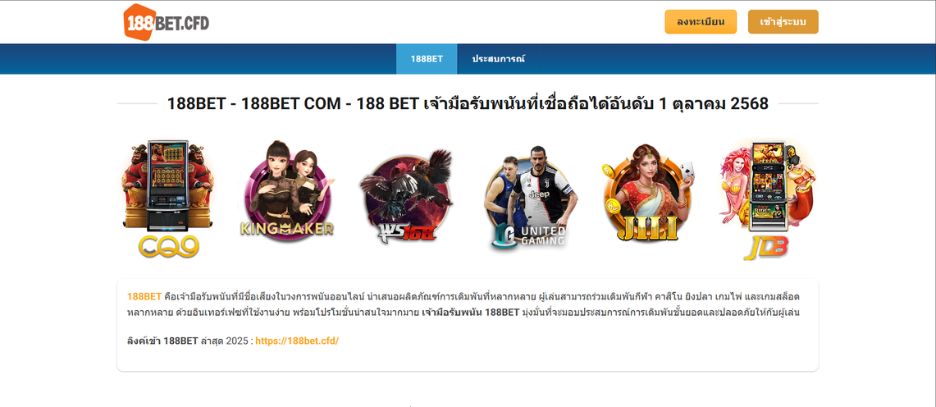
Task: Click the bold เจ้ามือรับพนัน 188BET text
Action: click(470, 312)
